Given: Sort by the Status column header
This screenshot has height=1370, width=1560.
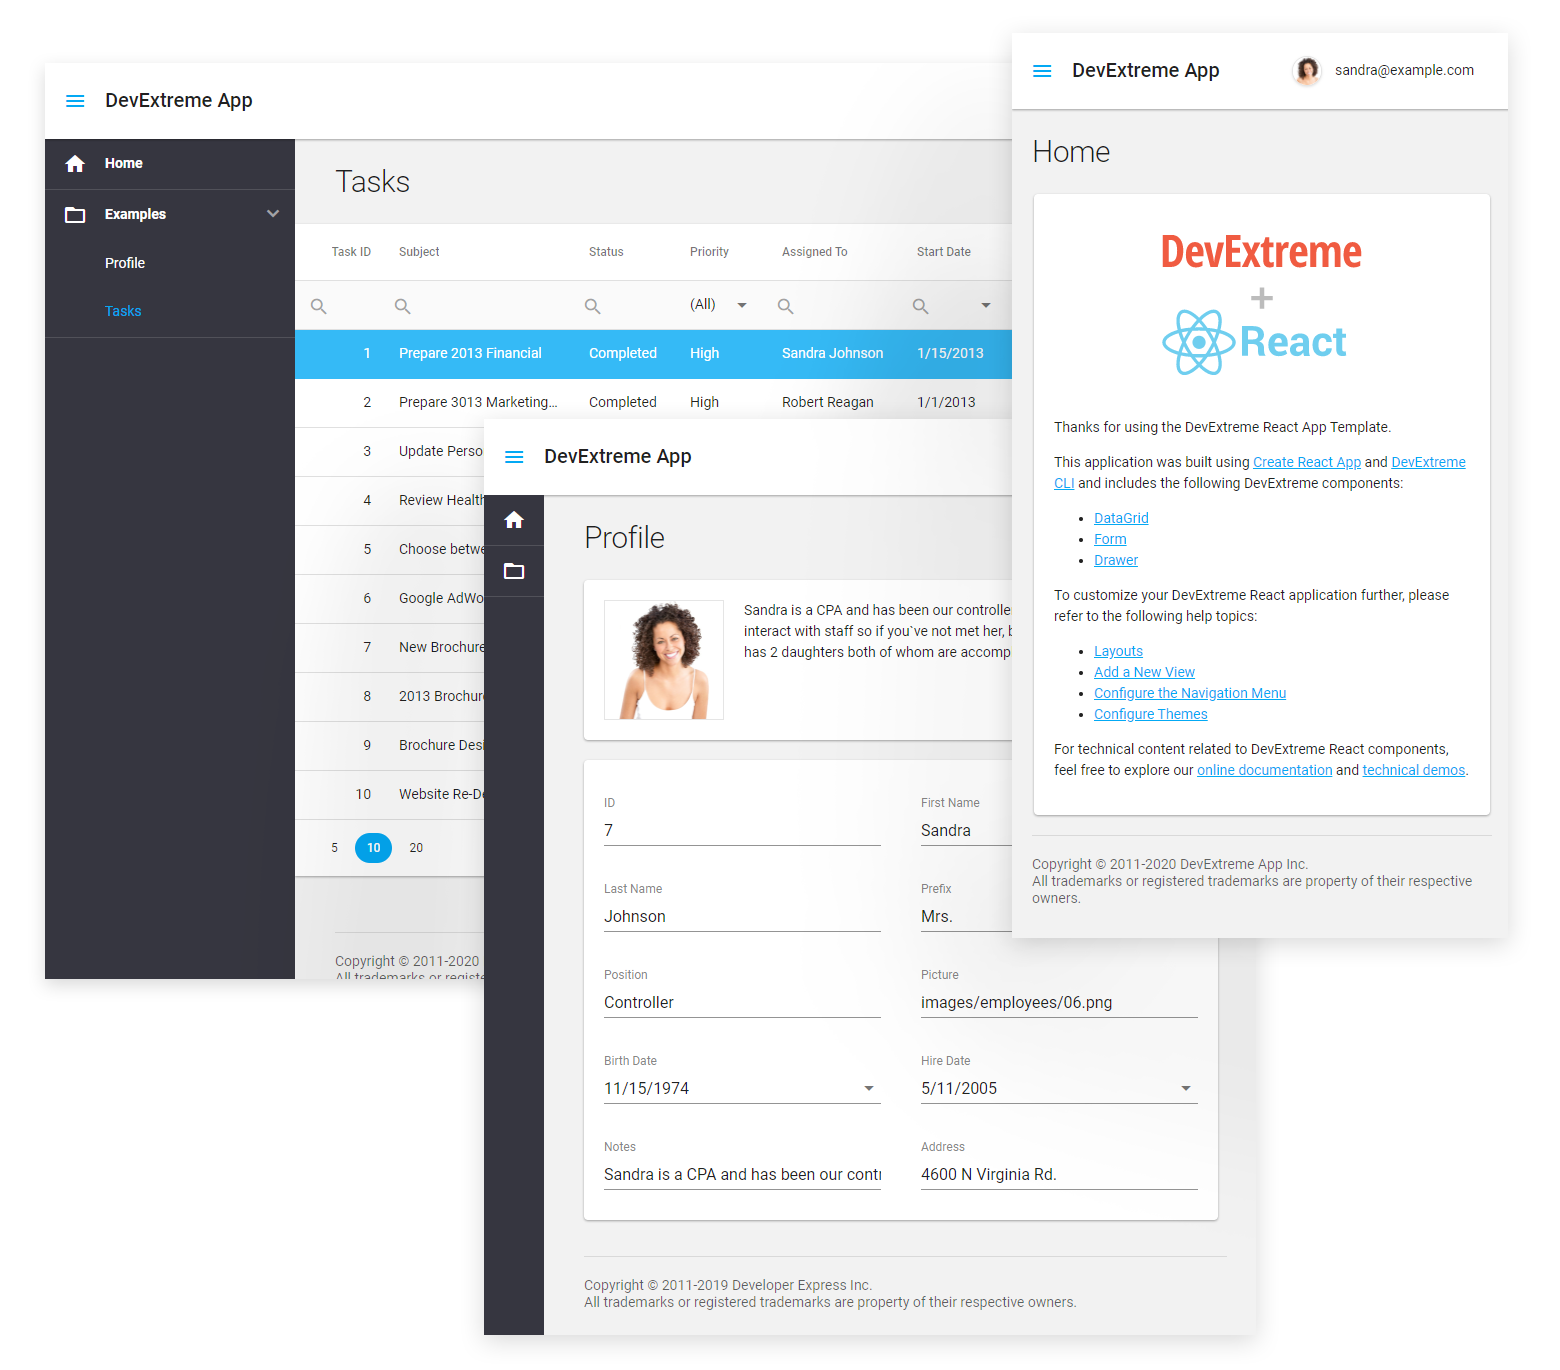Looking at the screenshot, I should coord(606,252).
